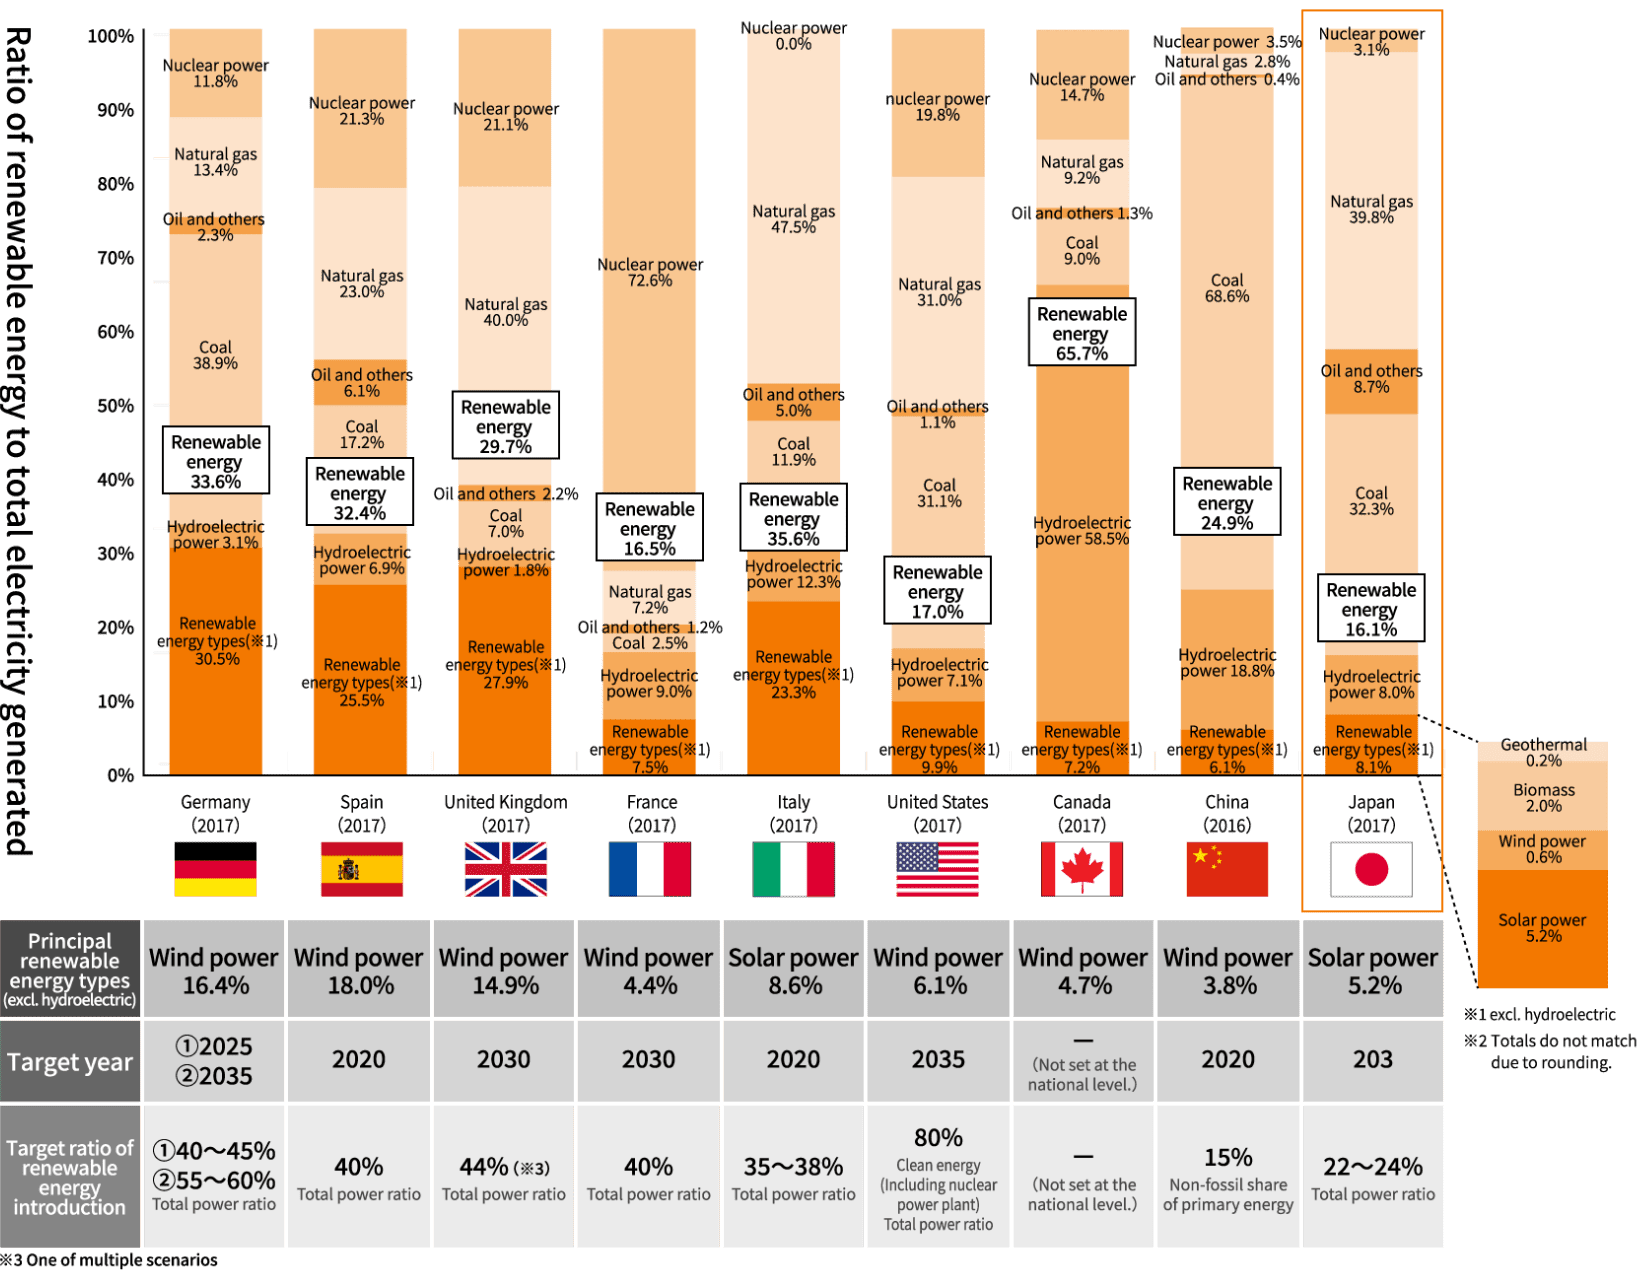Select the Japan flag icon

[x=1371, y=868]
